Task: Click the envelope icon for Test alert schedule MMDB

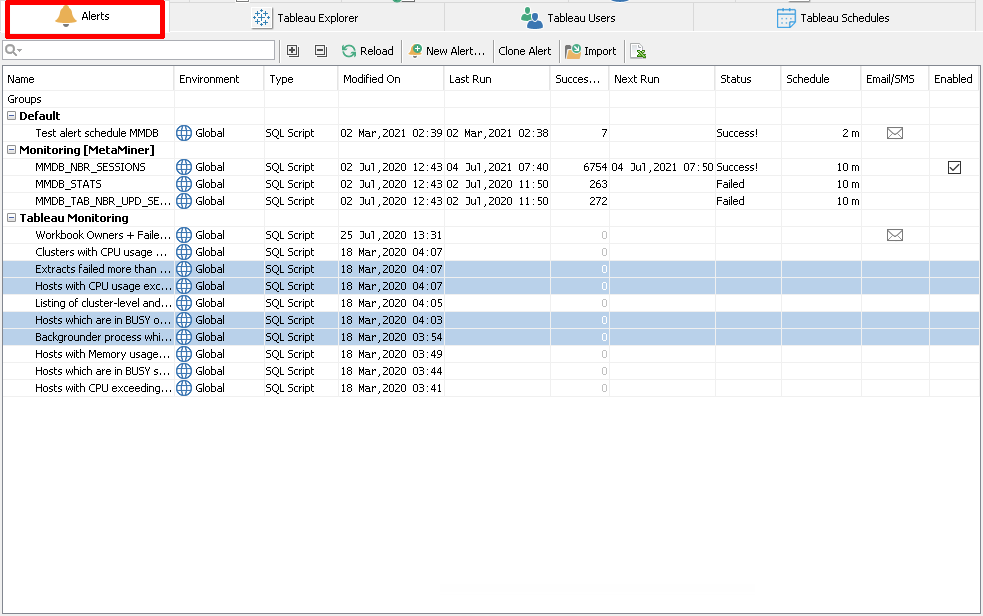Action: click(895, 133)
